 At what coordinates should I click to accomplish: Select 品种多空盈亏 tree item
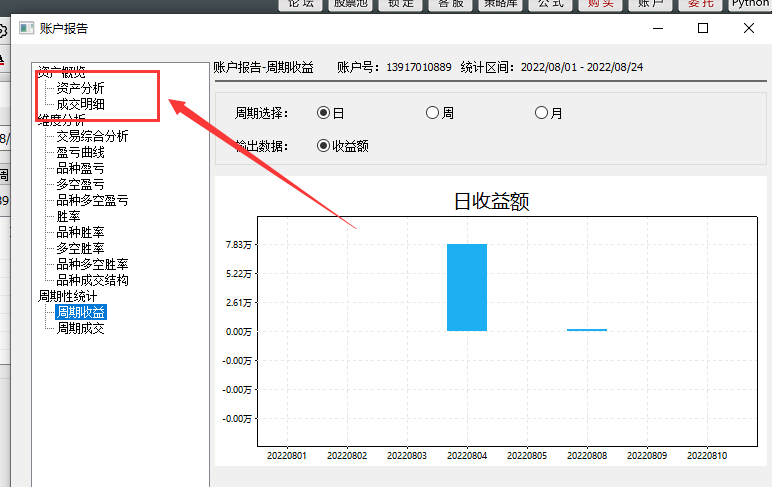92,200
